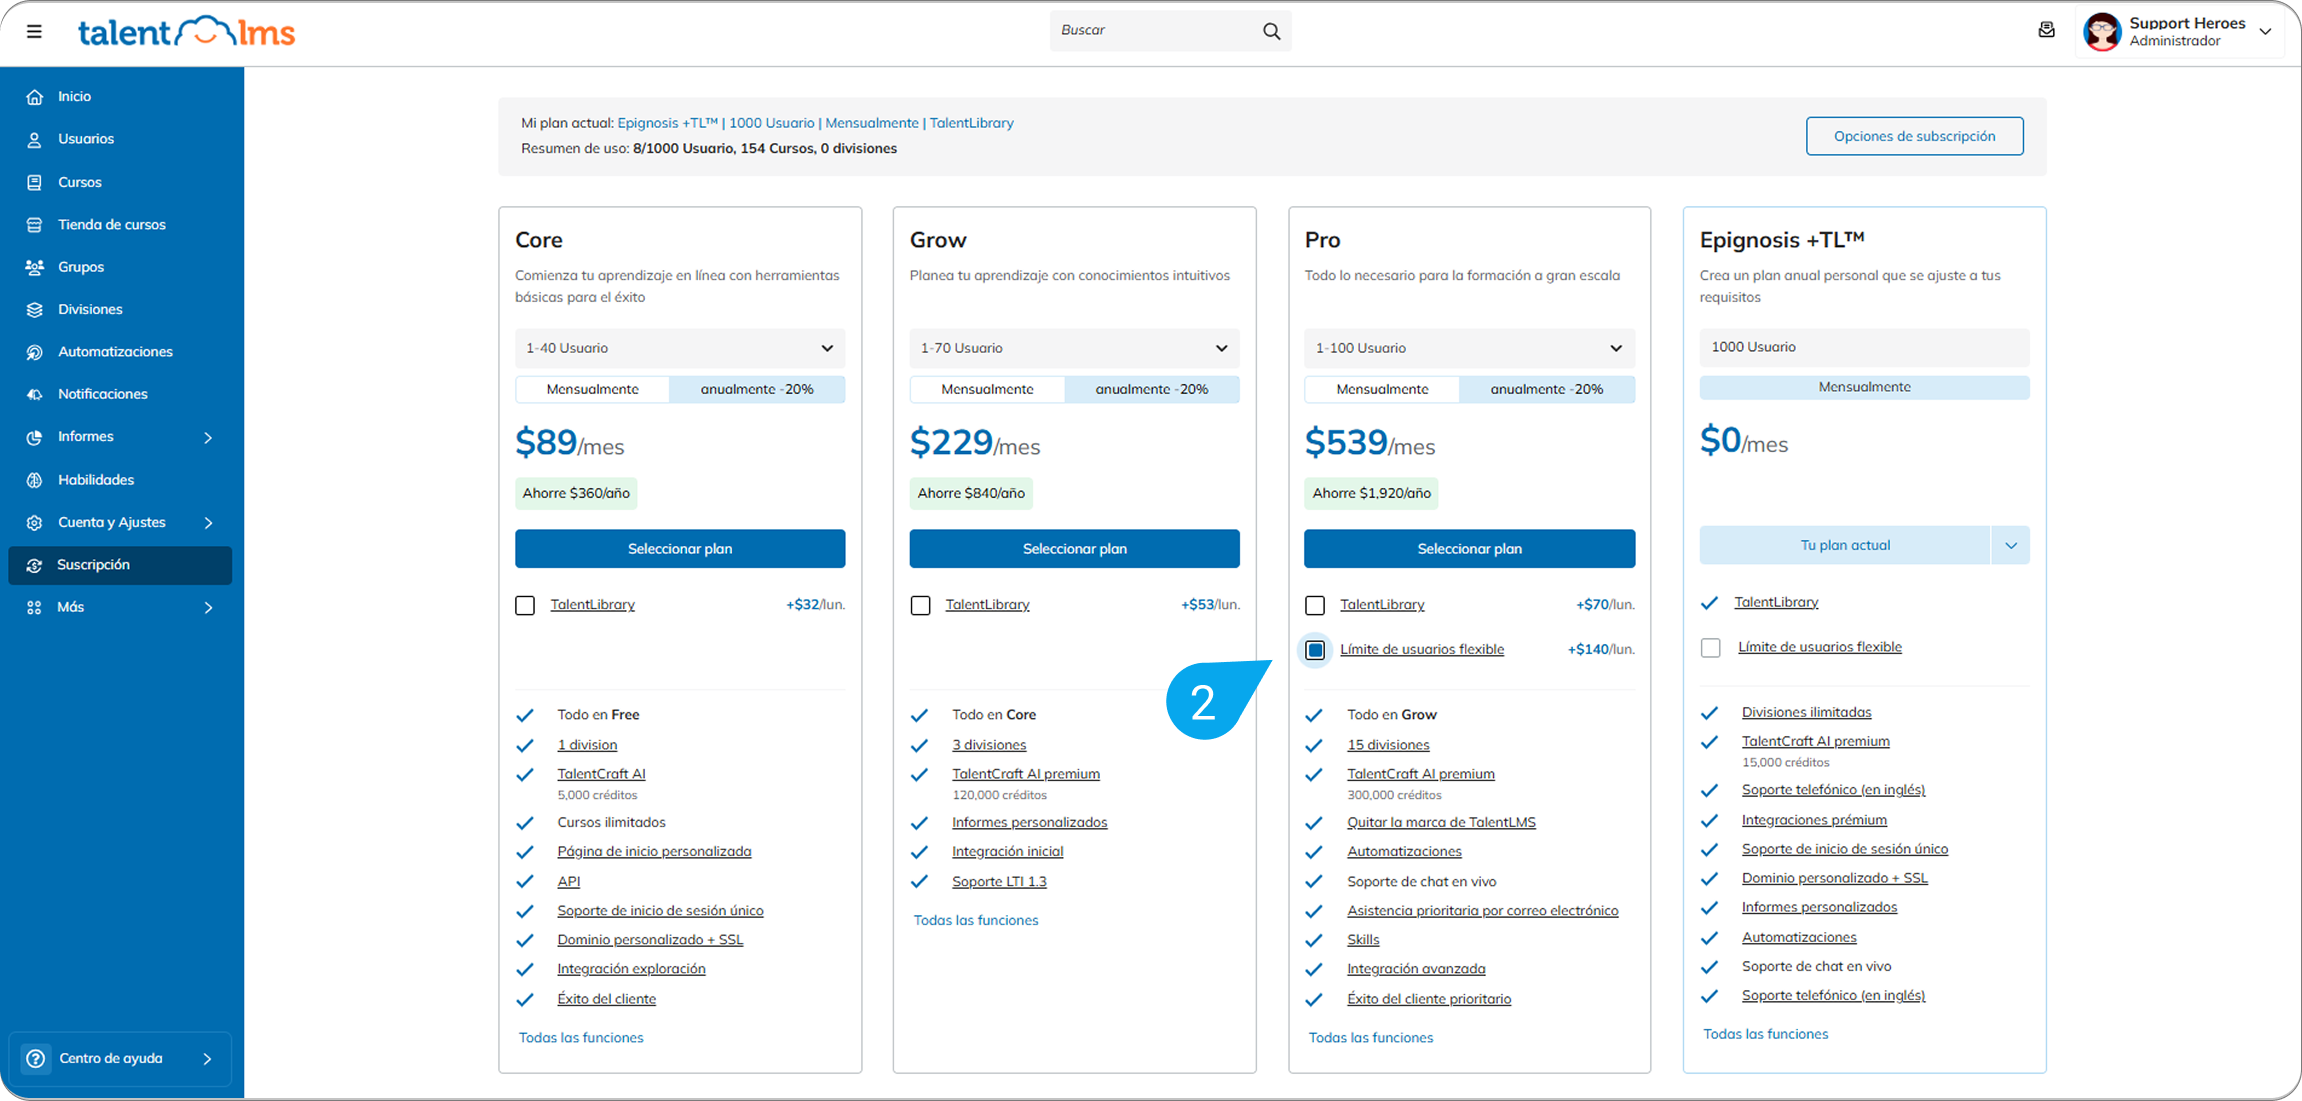Click the Cursos icon in sidebar
Image resolution: width=2302 pixels, height=1101 pixels.
[35, 182]
